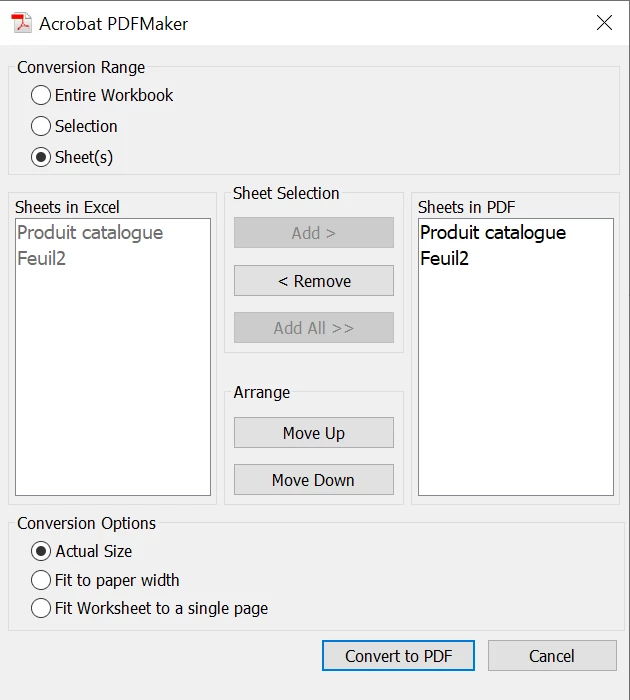Screen dimensions: 630x700
Task: Click the Add All >> button
Action: coord(314,328)
